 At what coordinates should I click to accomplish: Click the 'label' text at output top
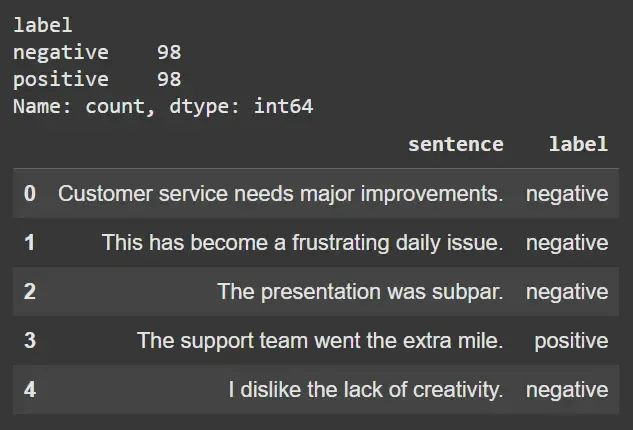(x=42, y=25)
